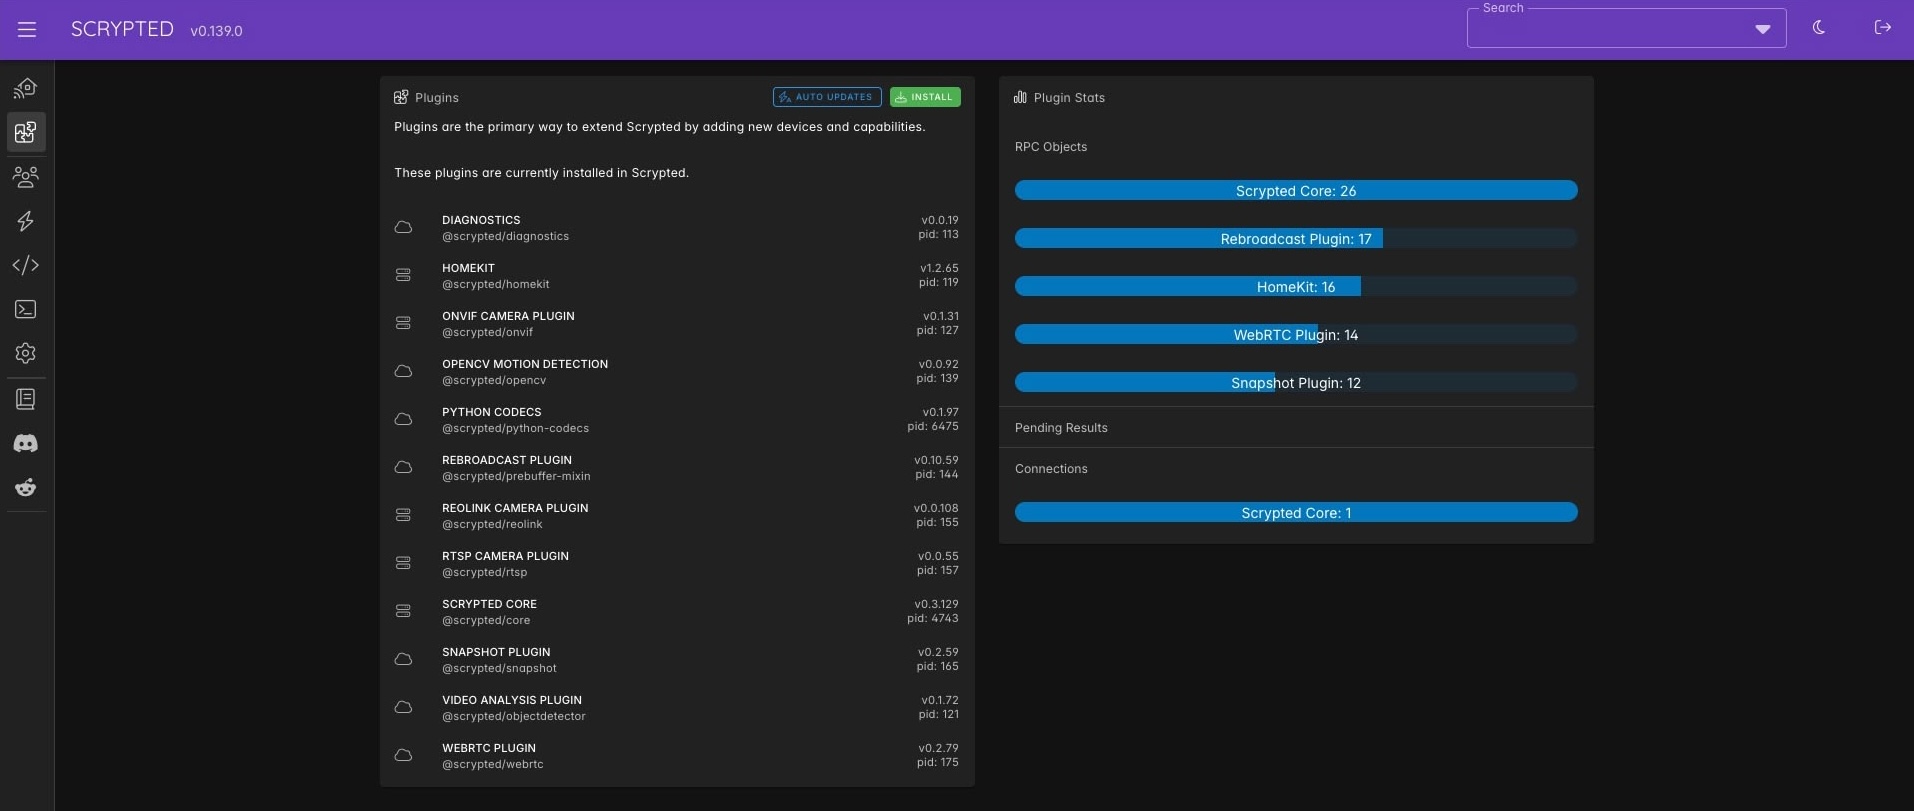Click the HomeKit: 16 progress bar

(1296, 286)
